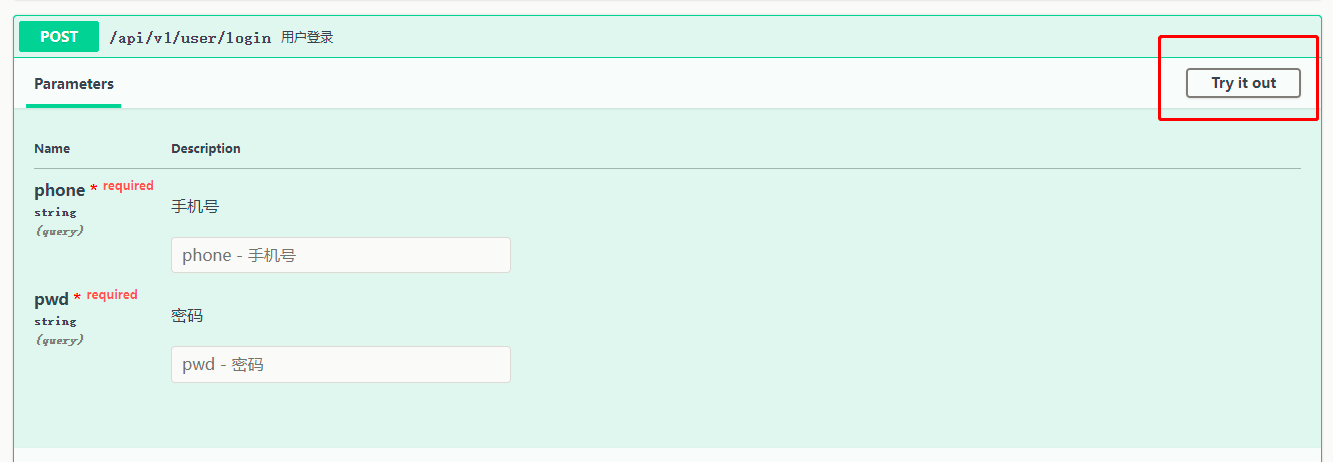Click the string type under pwd
Image resolution: width=1333 pixels, height=462 pixels.
(55, 321)
